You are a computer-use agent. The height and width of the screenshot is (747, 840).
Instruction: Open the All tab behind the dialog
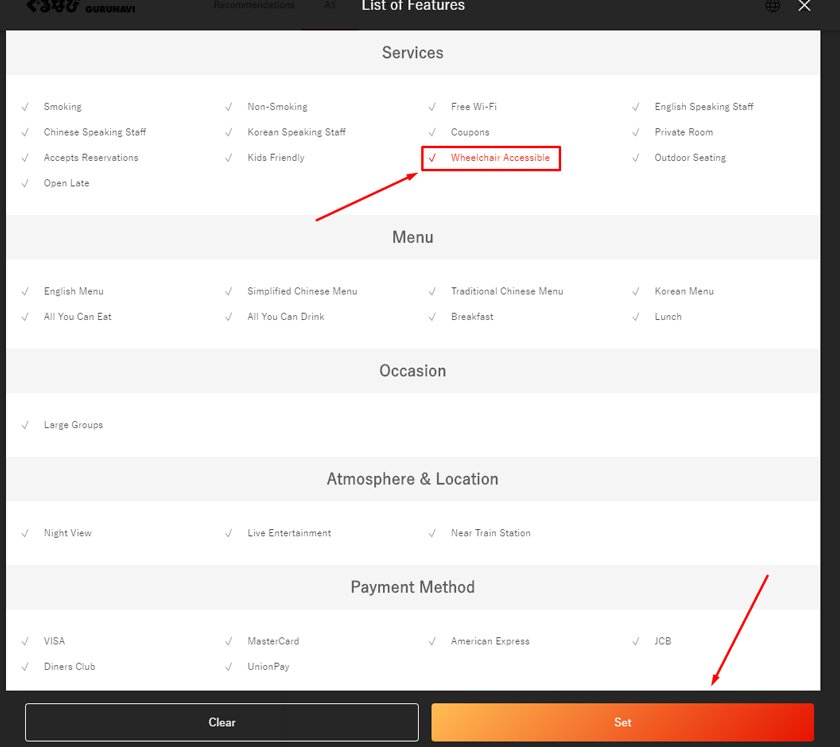pyautogui.click(x=330, y=5)
